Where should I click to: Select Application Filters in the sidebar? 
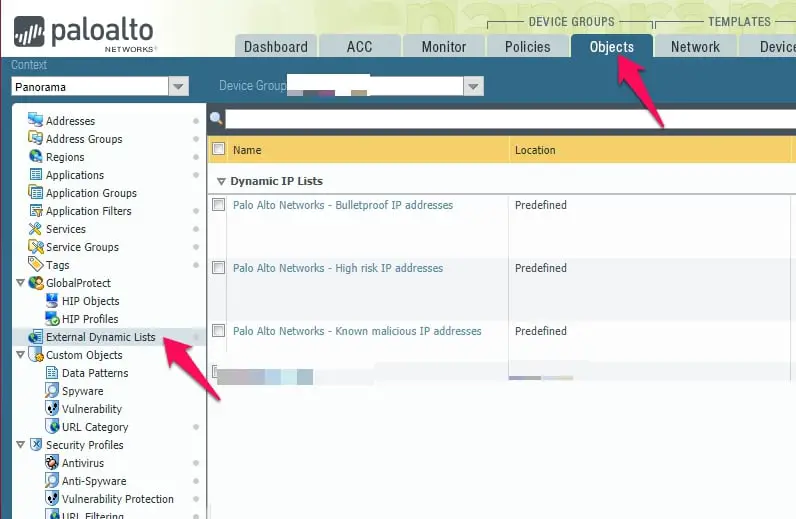(88, 211)
